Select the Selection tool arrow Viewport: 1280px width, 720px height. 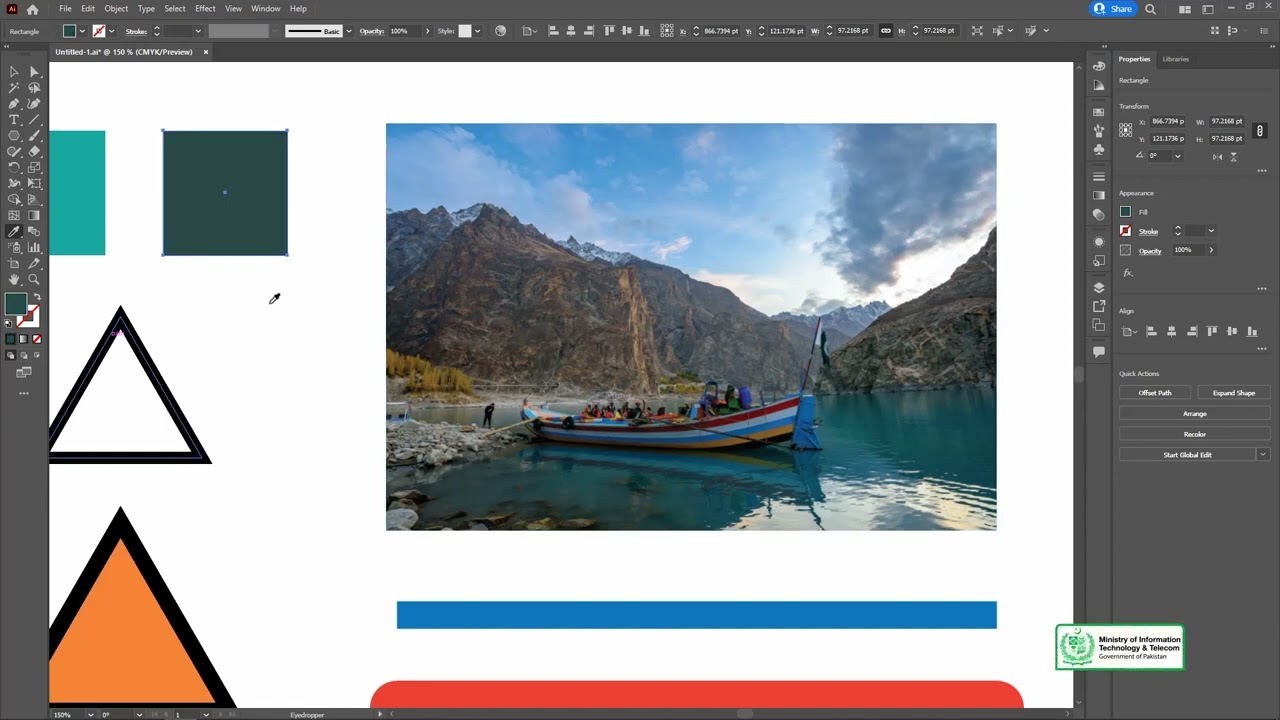pyautogui.click(x=14, y=72)
